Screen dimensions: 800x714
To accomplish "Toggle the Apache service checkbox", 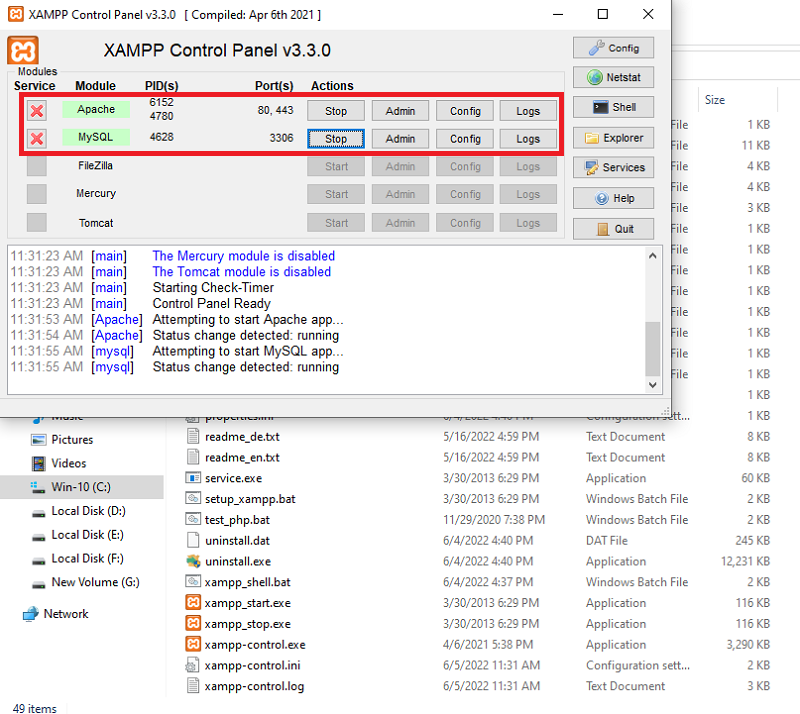I will [37, 111].
